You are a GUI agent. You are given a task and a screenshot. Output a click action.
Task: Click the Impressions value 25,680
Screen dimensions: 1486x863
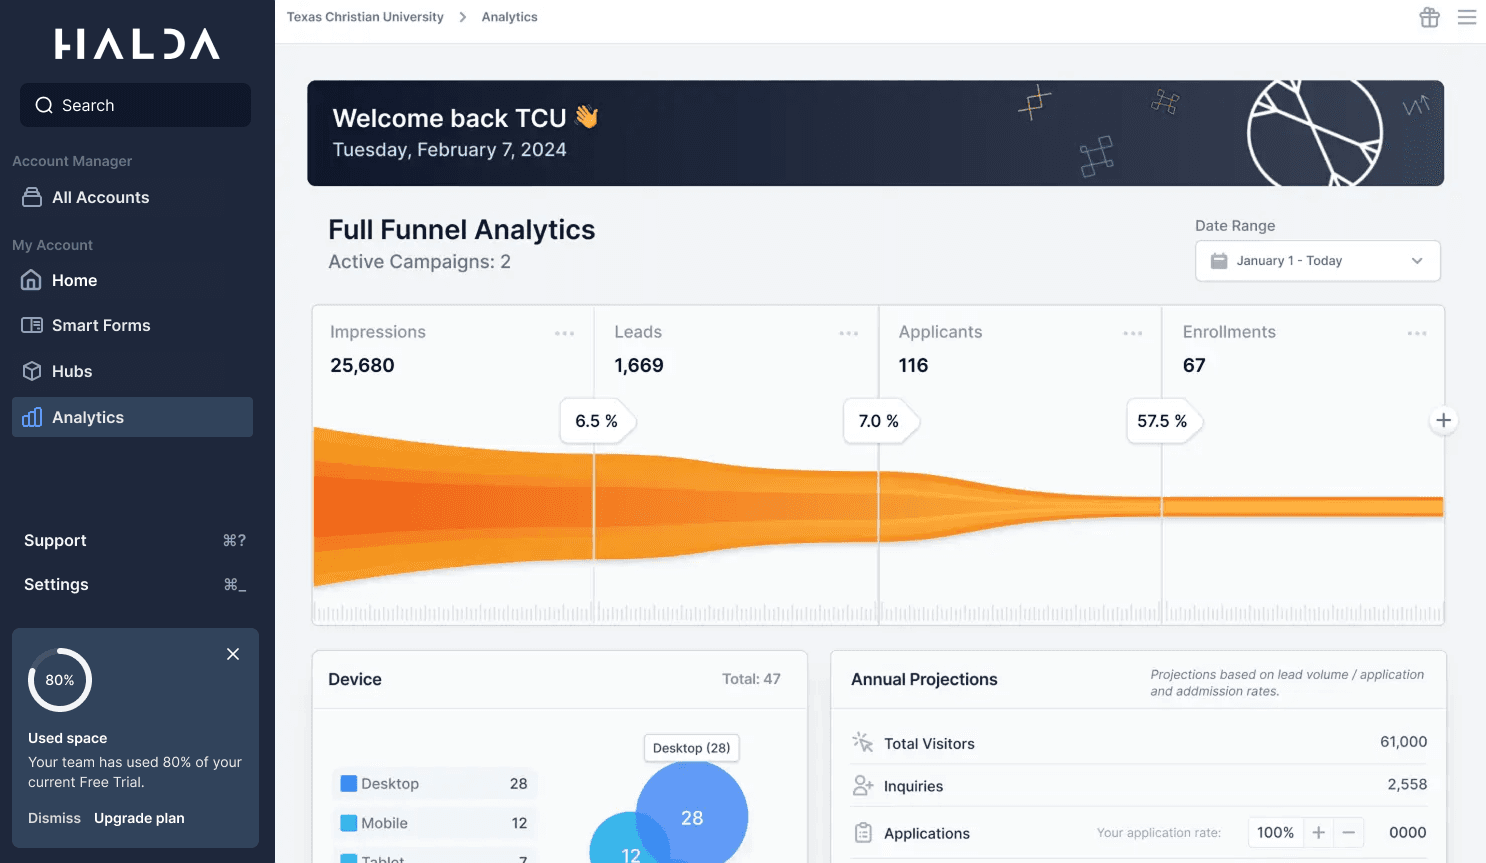pyautogui.click(x=362, y=365)
